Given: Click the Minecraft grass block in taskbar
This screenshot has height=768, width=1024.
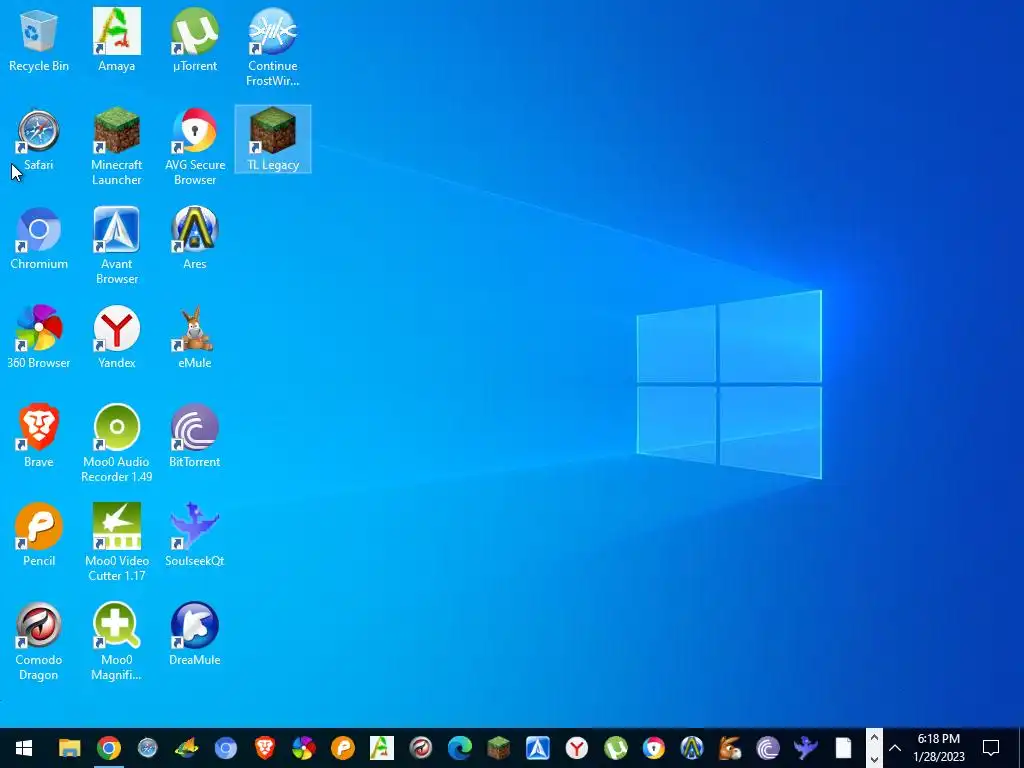Looking at the screenshot, I should tap(498, 748).
